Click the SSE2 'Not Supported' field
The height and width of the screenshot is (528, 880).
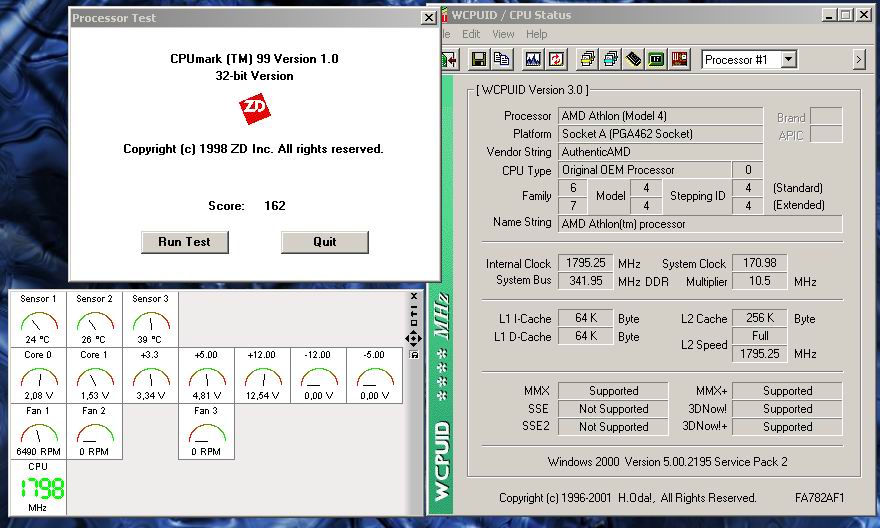tap(613, 427)
